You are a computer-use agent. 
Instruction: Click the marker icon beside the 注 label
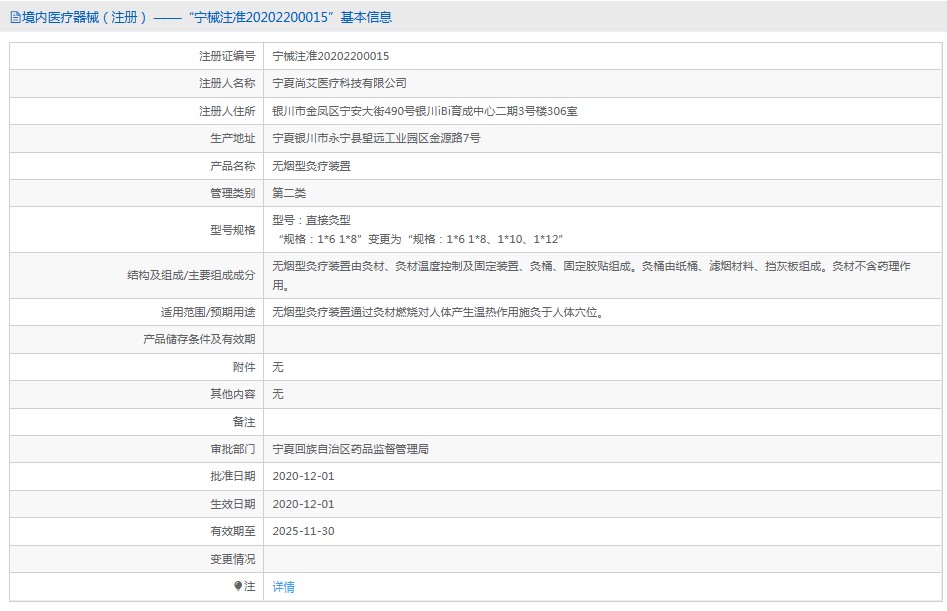(x=238, y=586)
